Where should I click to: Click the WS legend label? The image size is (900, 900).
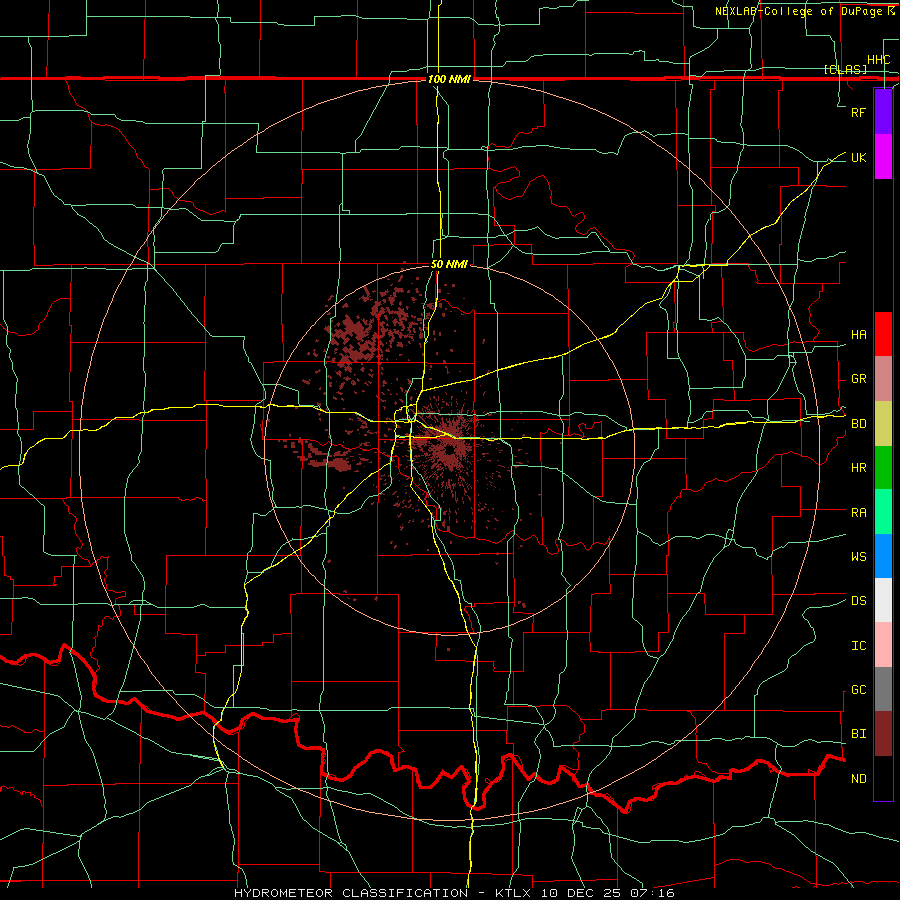coord(858,557)
